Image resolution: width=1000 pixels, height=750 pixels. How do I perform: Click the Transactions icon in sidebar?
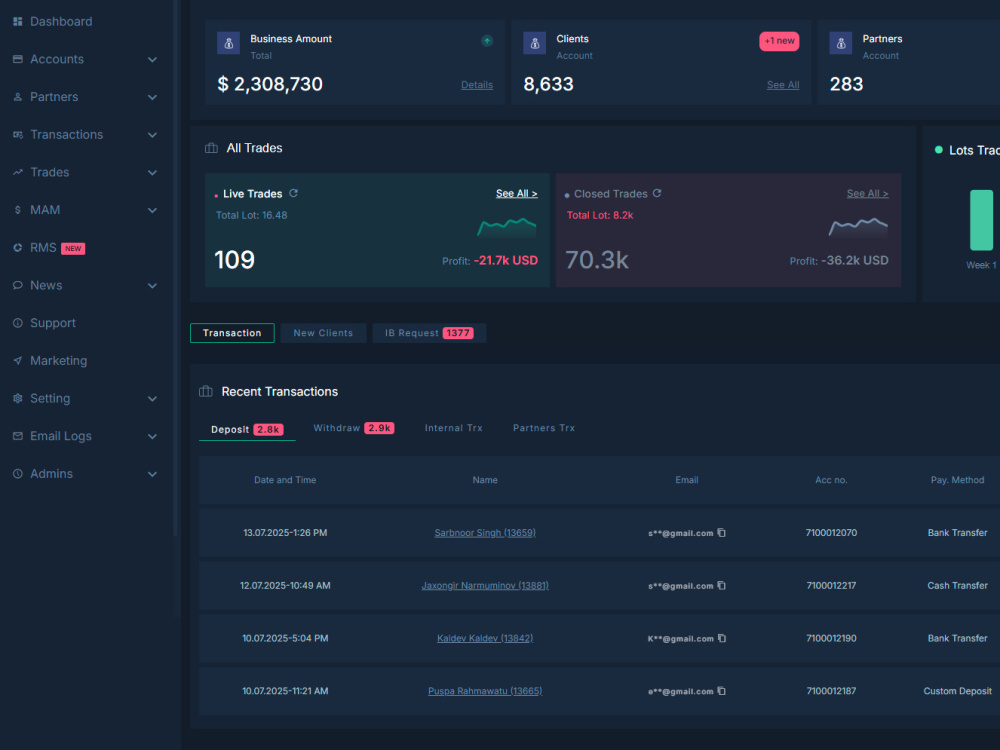click(x=18, y=135)
